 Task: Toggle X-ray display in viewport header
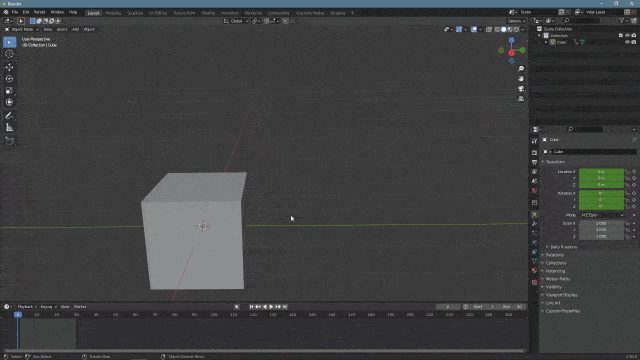489,29
